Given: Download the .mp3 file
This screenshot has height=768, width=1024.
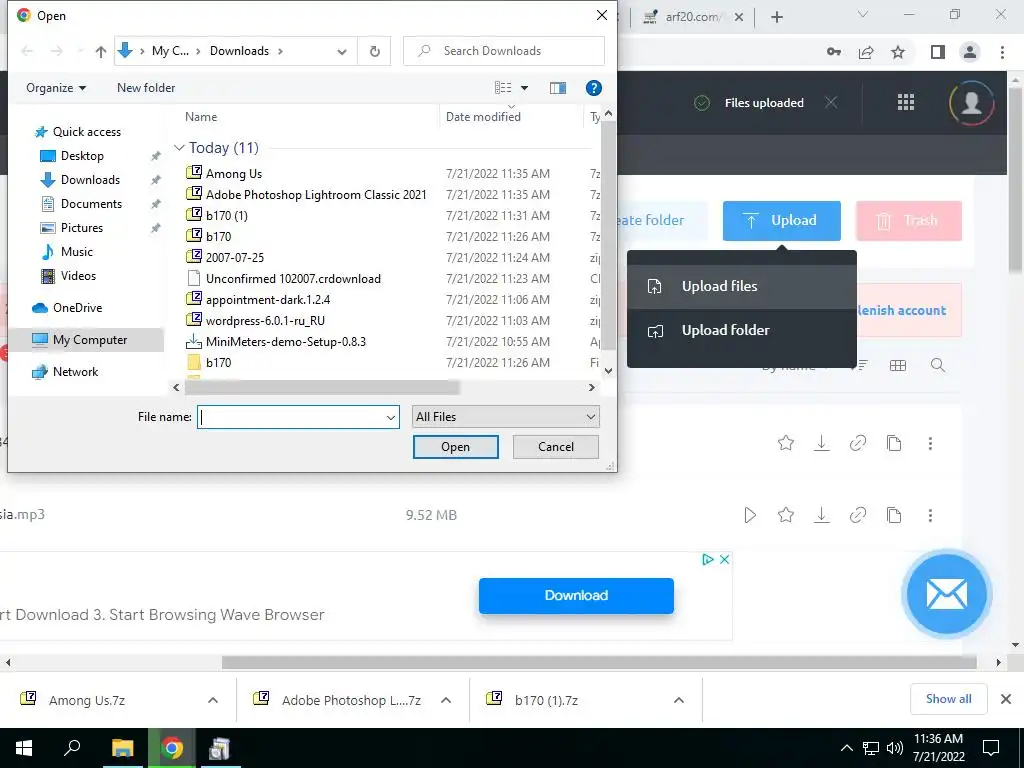Looking at the screenshot, I should coord(822,515).
